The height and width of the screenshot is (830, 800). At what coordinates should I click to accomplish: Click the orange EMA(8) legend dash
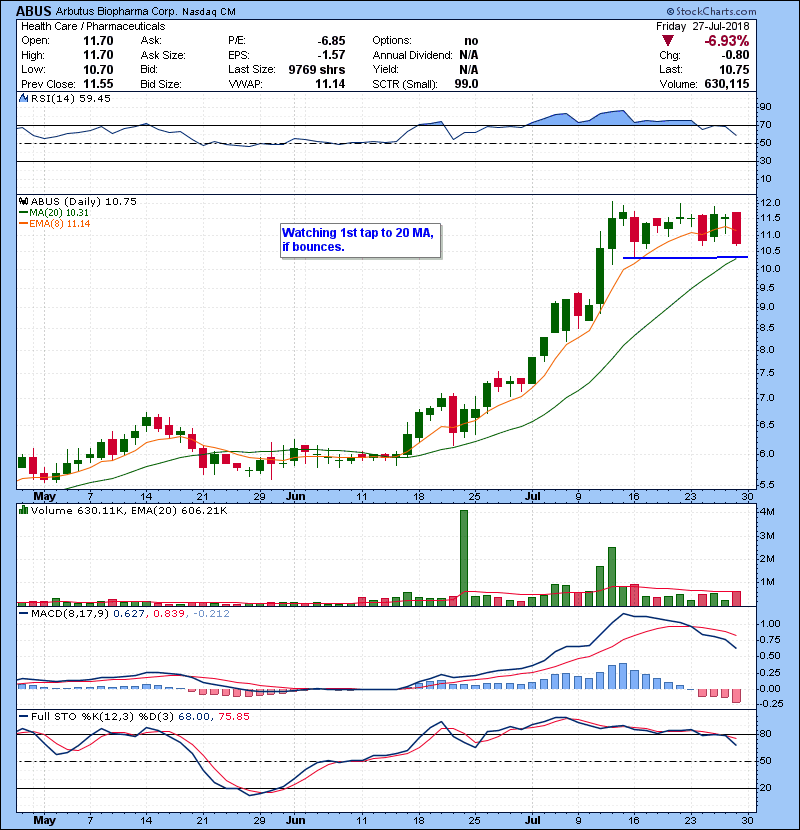[23, 223]
